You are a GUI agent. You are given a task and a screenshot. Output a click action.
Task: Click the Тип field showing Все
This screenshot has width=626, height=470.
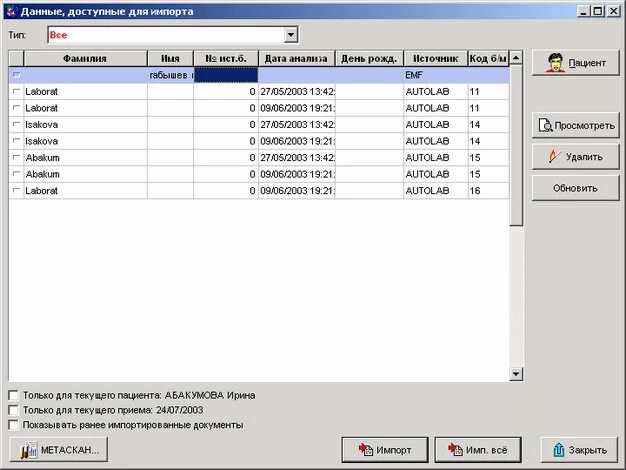click(x=172, y=35)
